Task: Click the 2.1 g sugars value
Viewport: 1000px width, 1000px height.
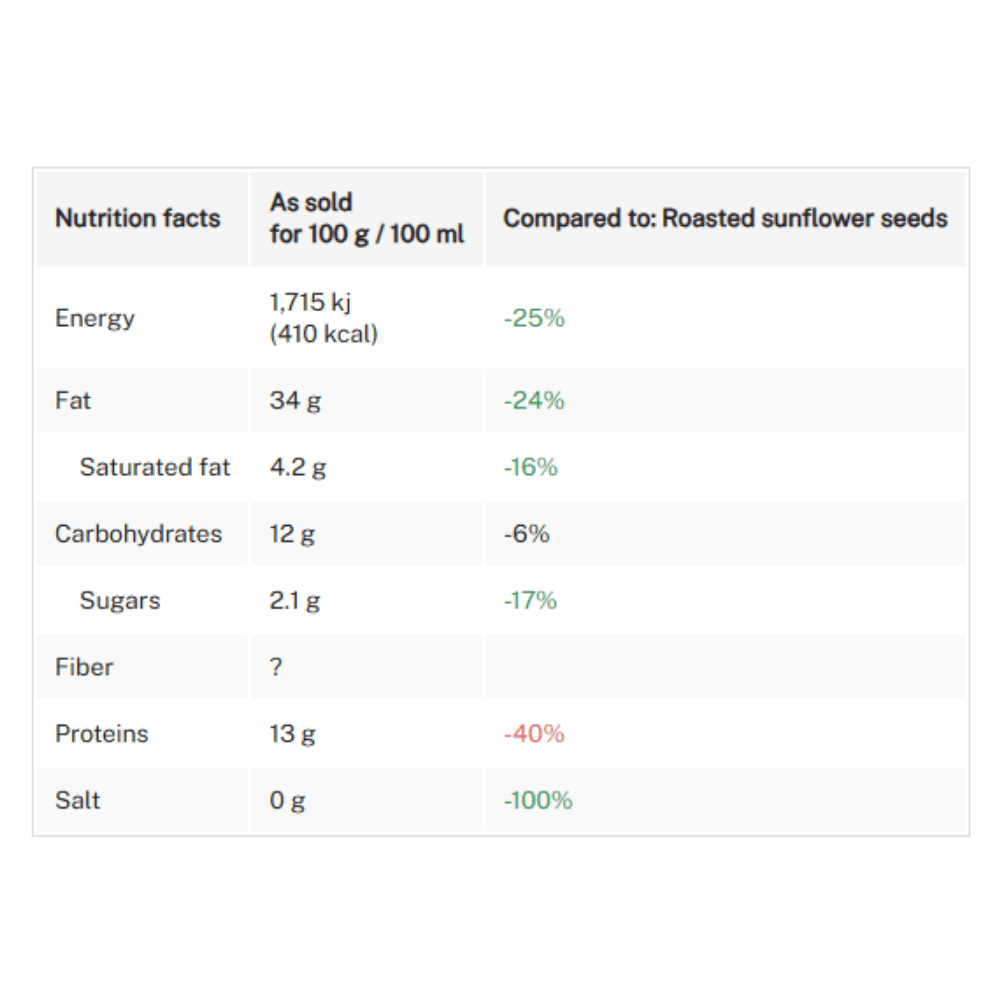Action: pyautogui.click(x=295, y=601)
